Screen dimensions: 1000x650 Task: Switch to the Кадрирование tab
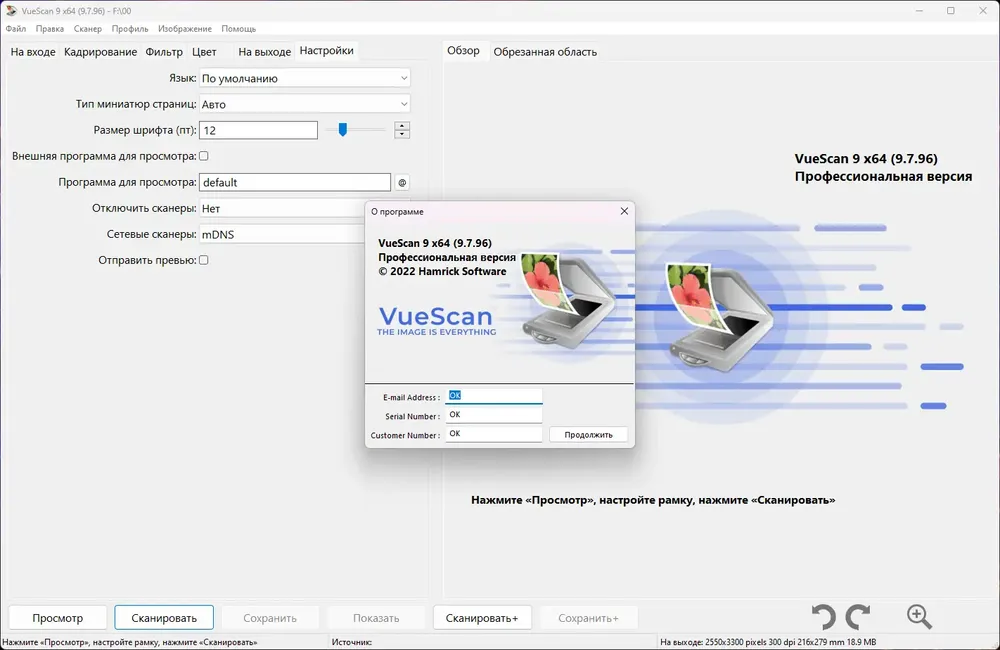(x=100, y=52)
